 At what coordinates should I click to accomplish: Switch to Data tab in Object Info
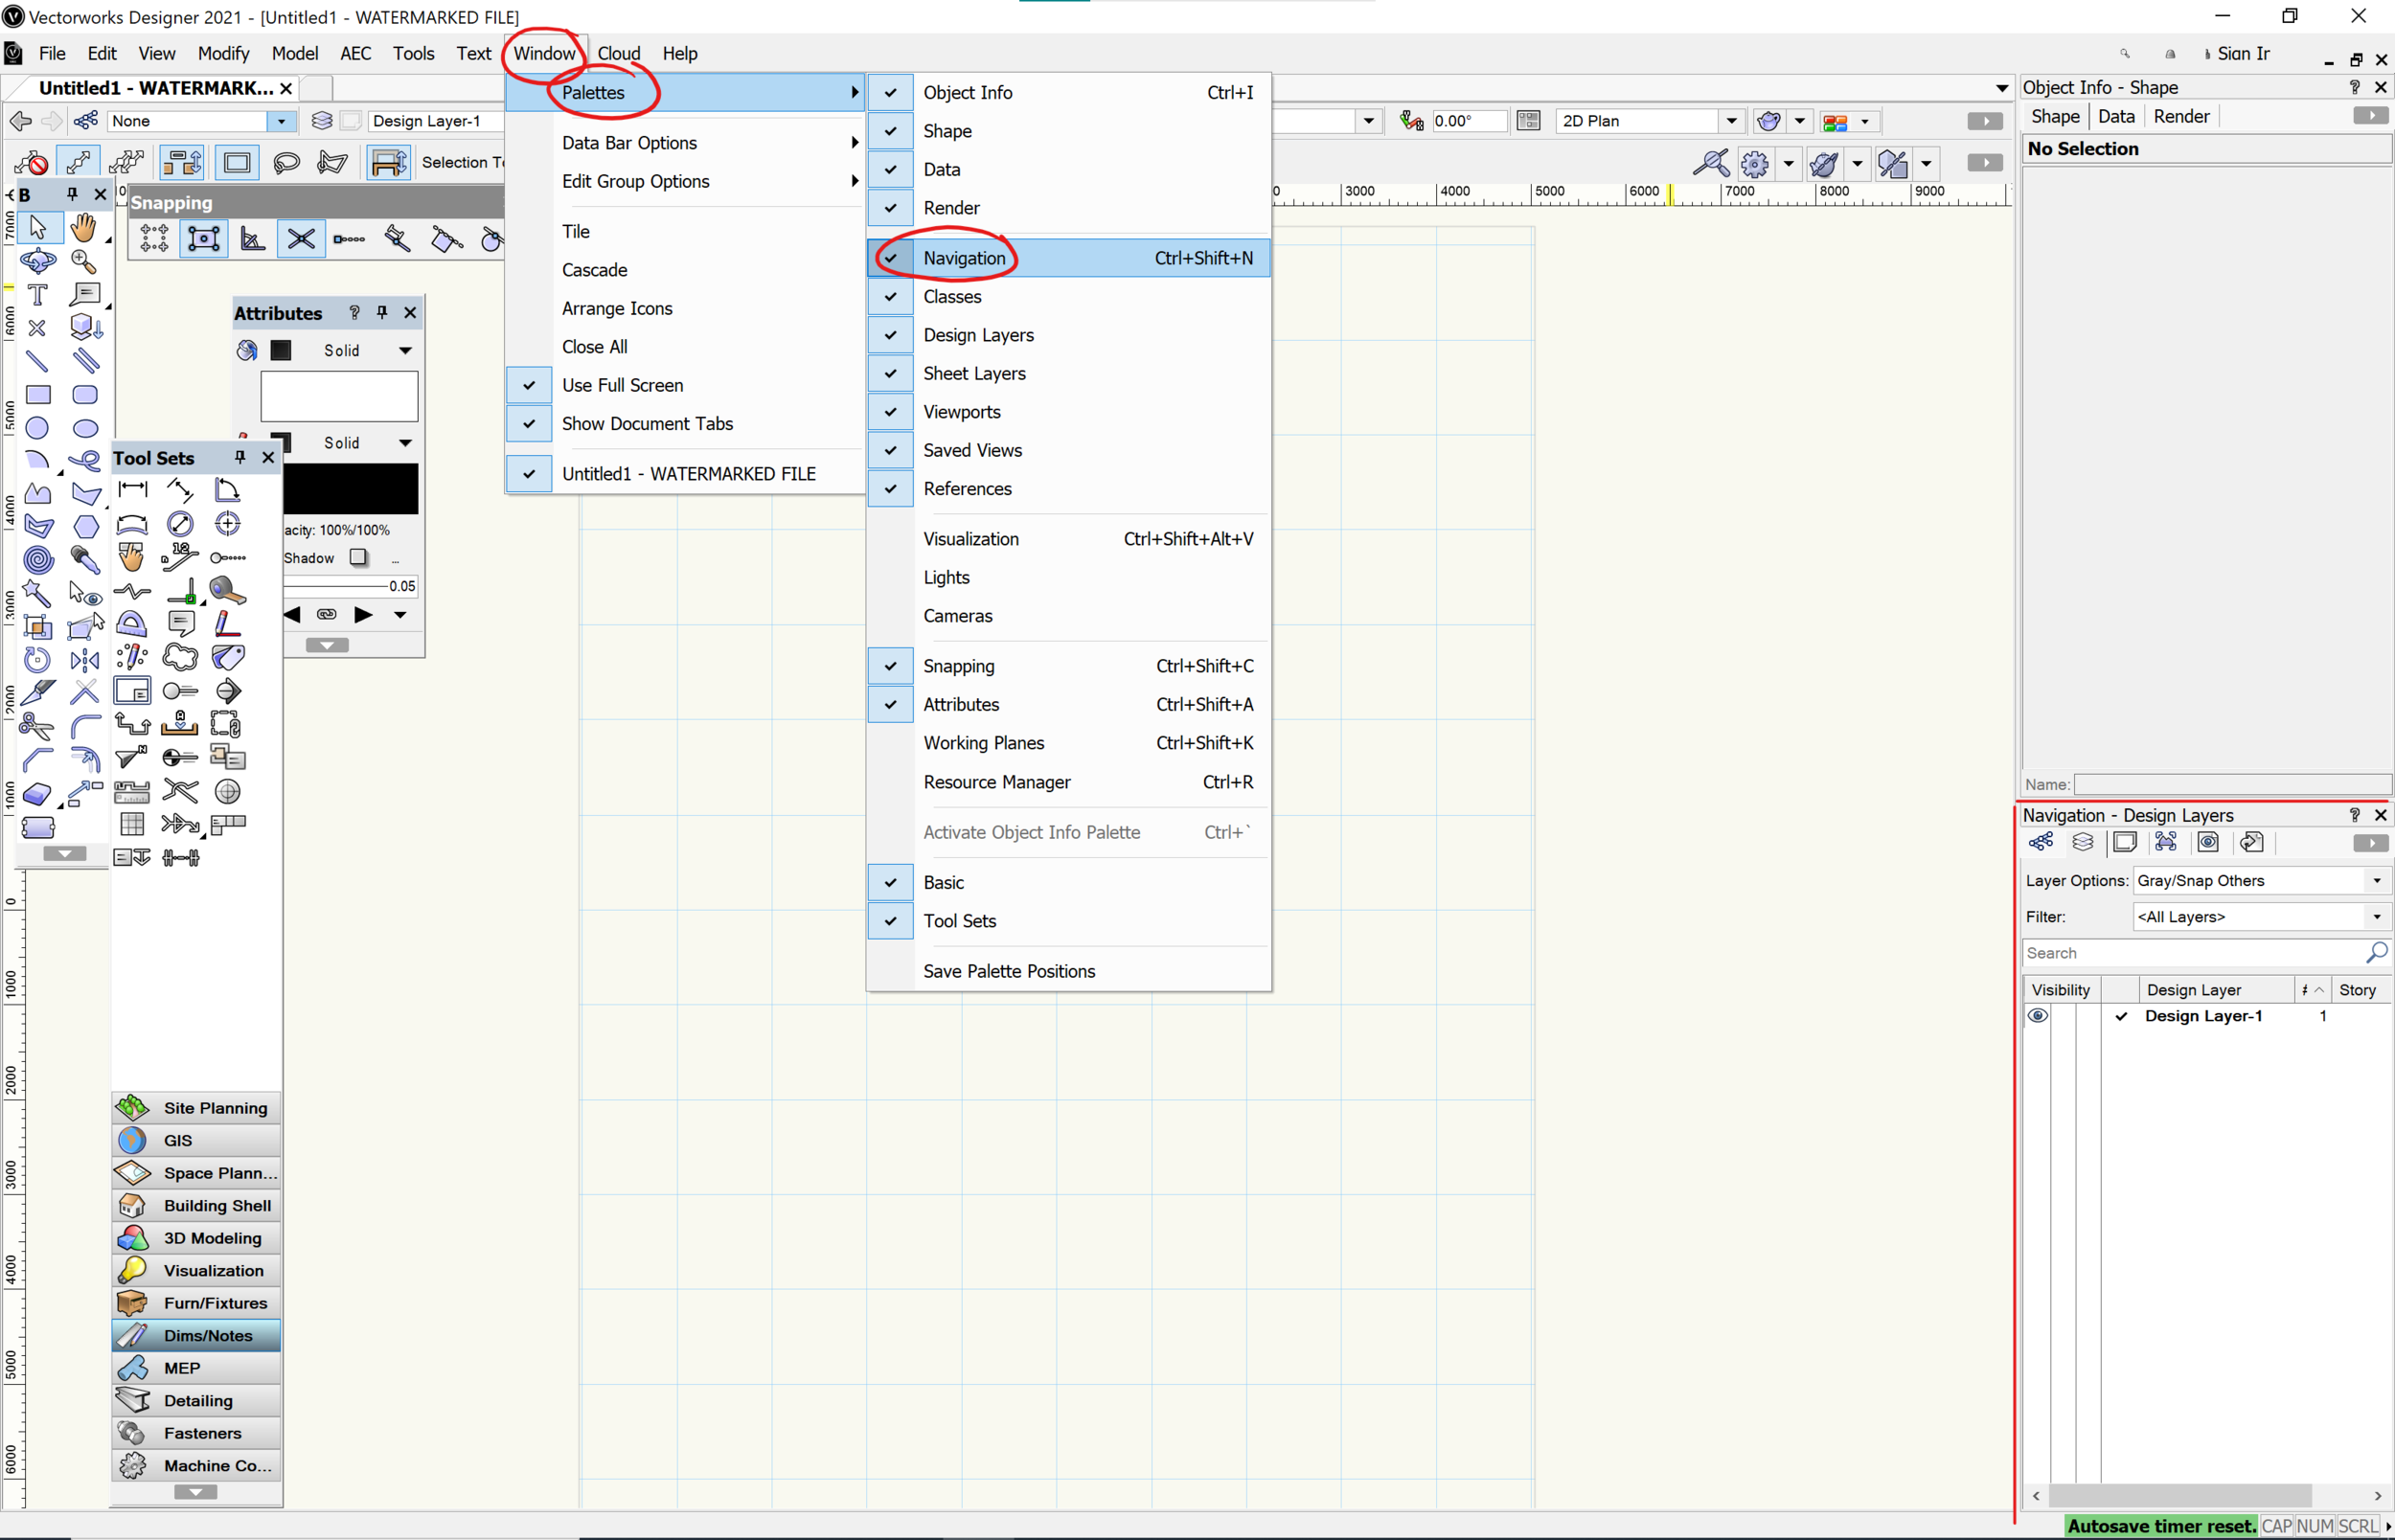click(2116, 116)
